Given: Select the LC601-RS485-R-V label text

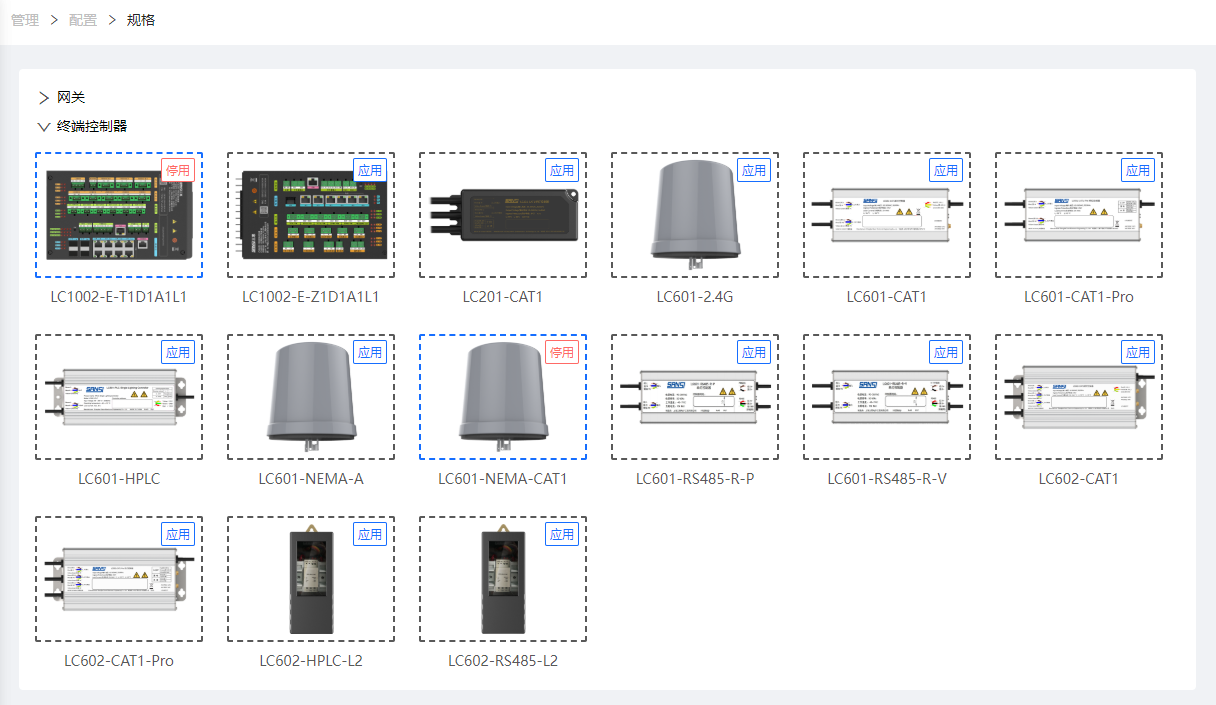Looking at the screenshot, I should 887,479.
